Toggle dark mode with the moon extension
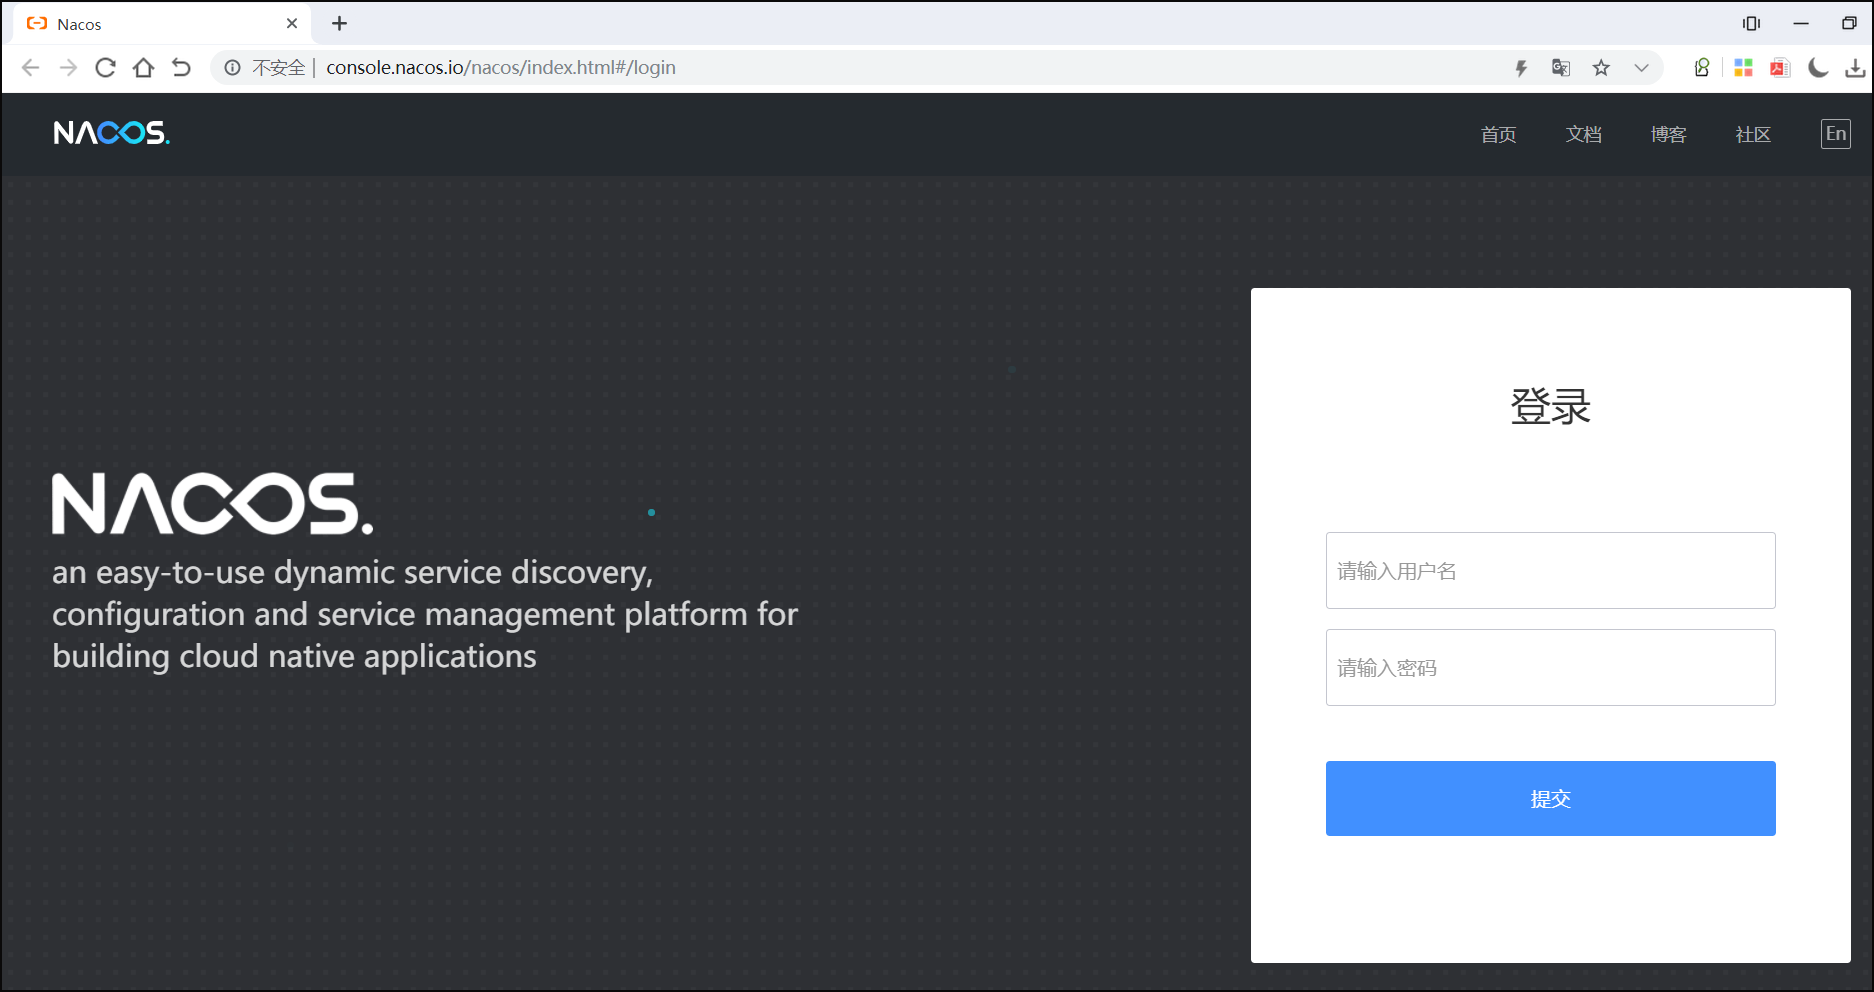The image size is (1874, 992). 1818,67
